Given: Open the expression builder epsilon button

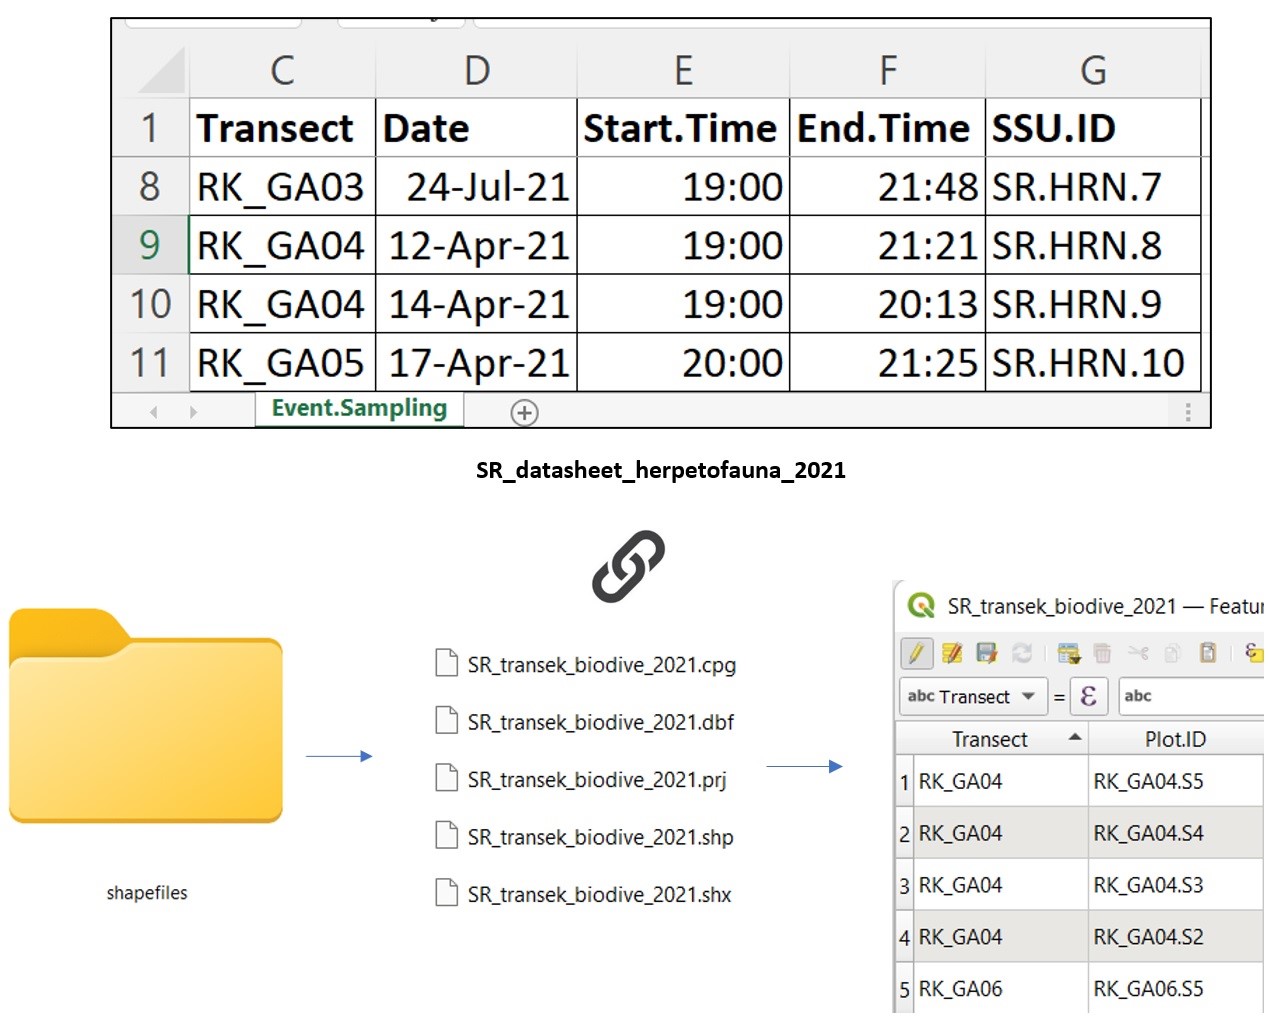Looking at the screenshot, I should (1089, 696).
